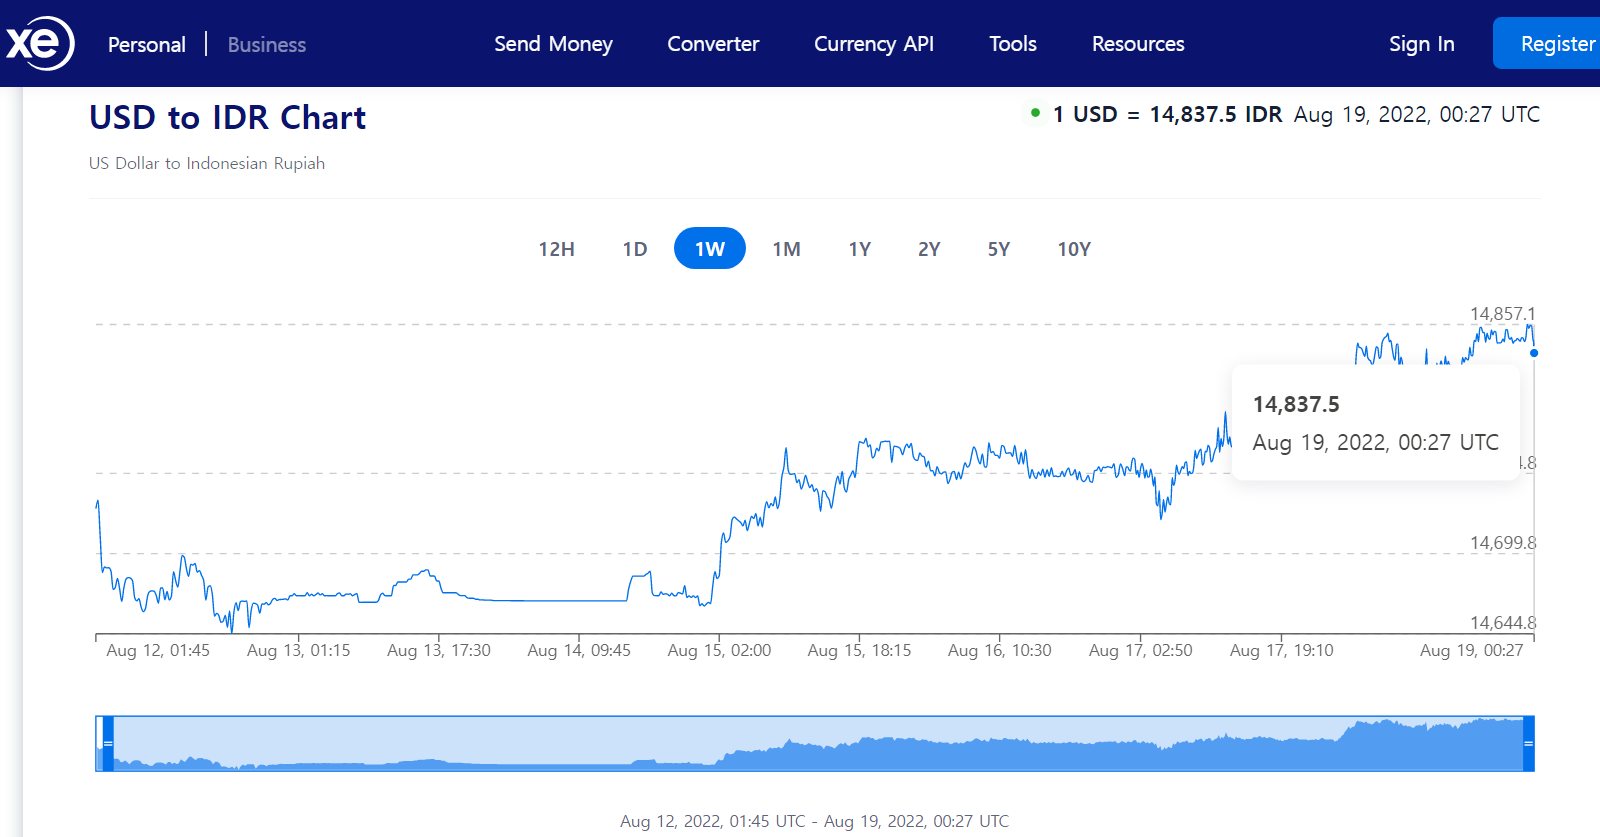
Task: Show the 5Y chart range
Action: (x=998, y=249)
